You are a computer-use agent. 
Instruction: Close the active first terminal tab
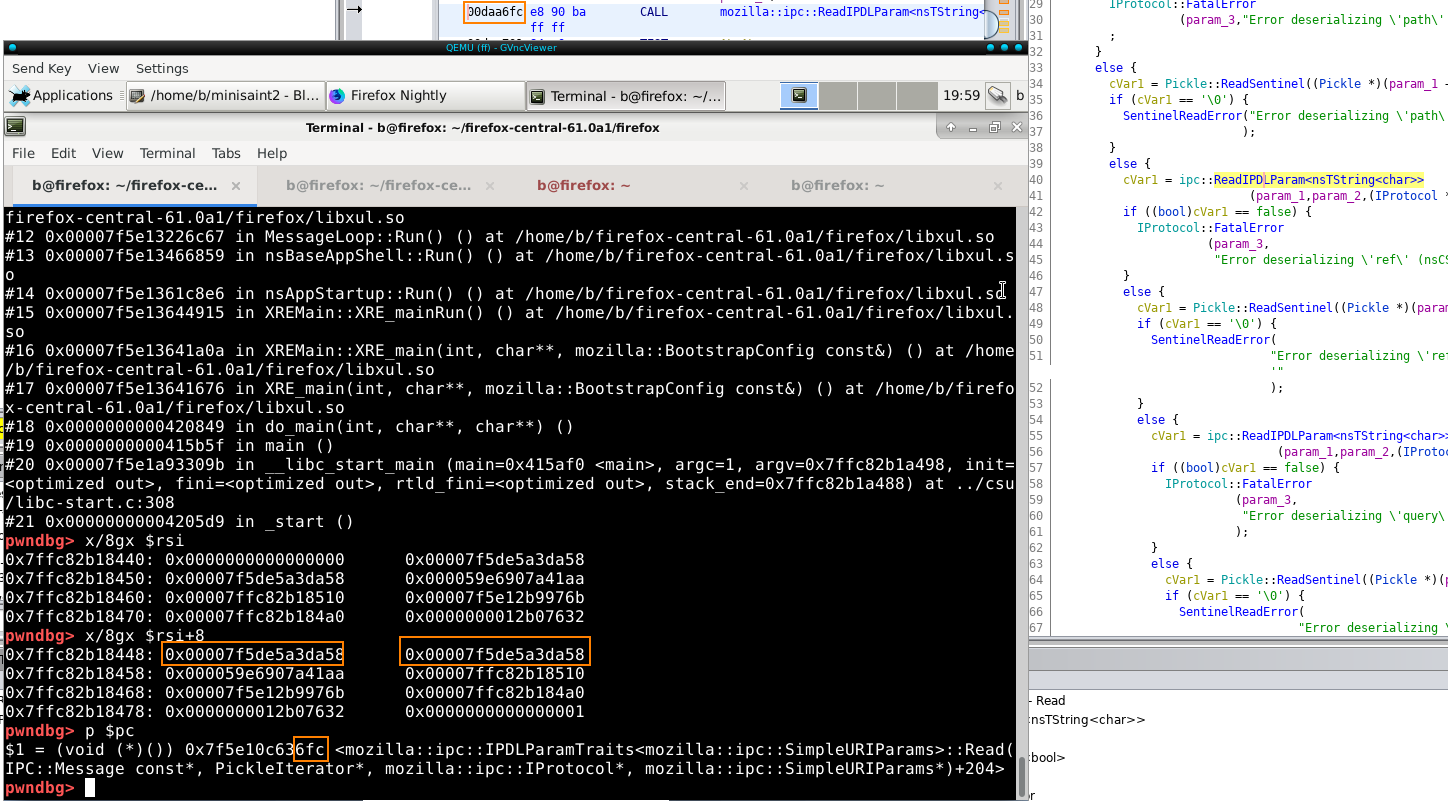coord(236,186)
